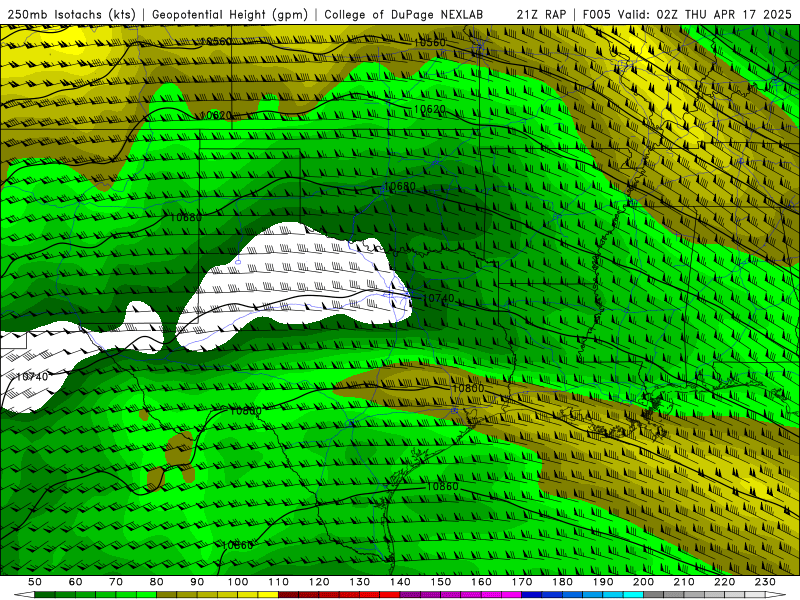Screen dimensions: 800x600
Task: Click the right arrow cap of the color bar
Action: click(x=776, y=595)
